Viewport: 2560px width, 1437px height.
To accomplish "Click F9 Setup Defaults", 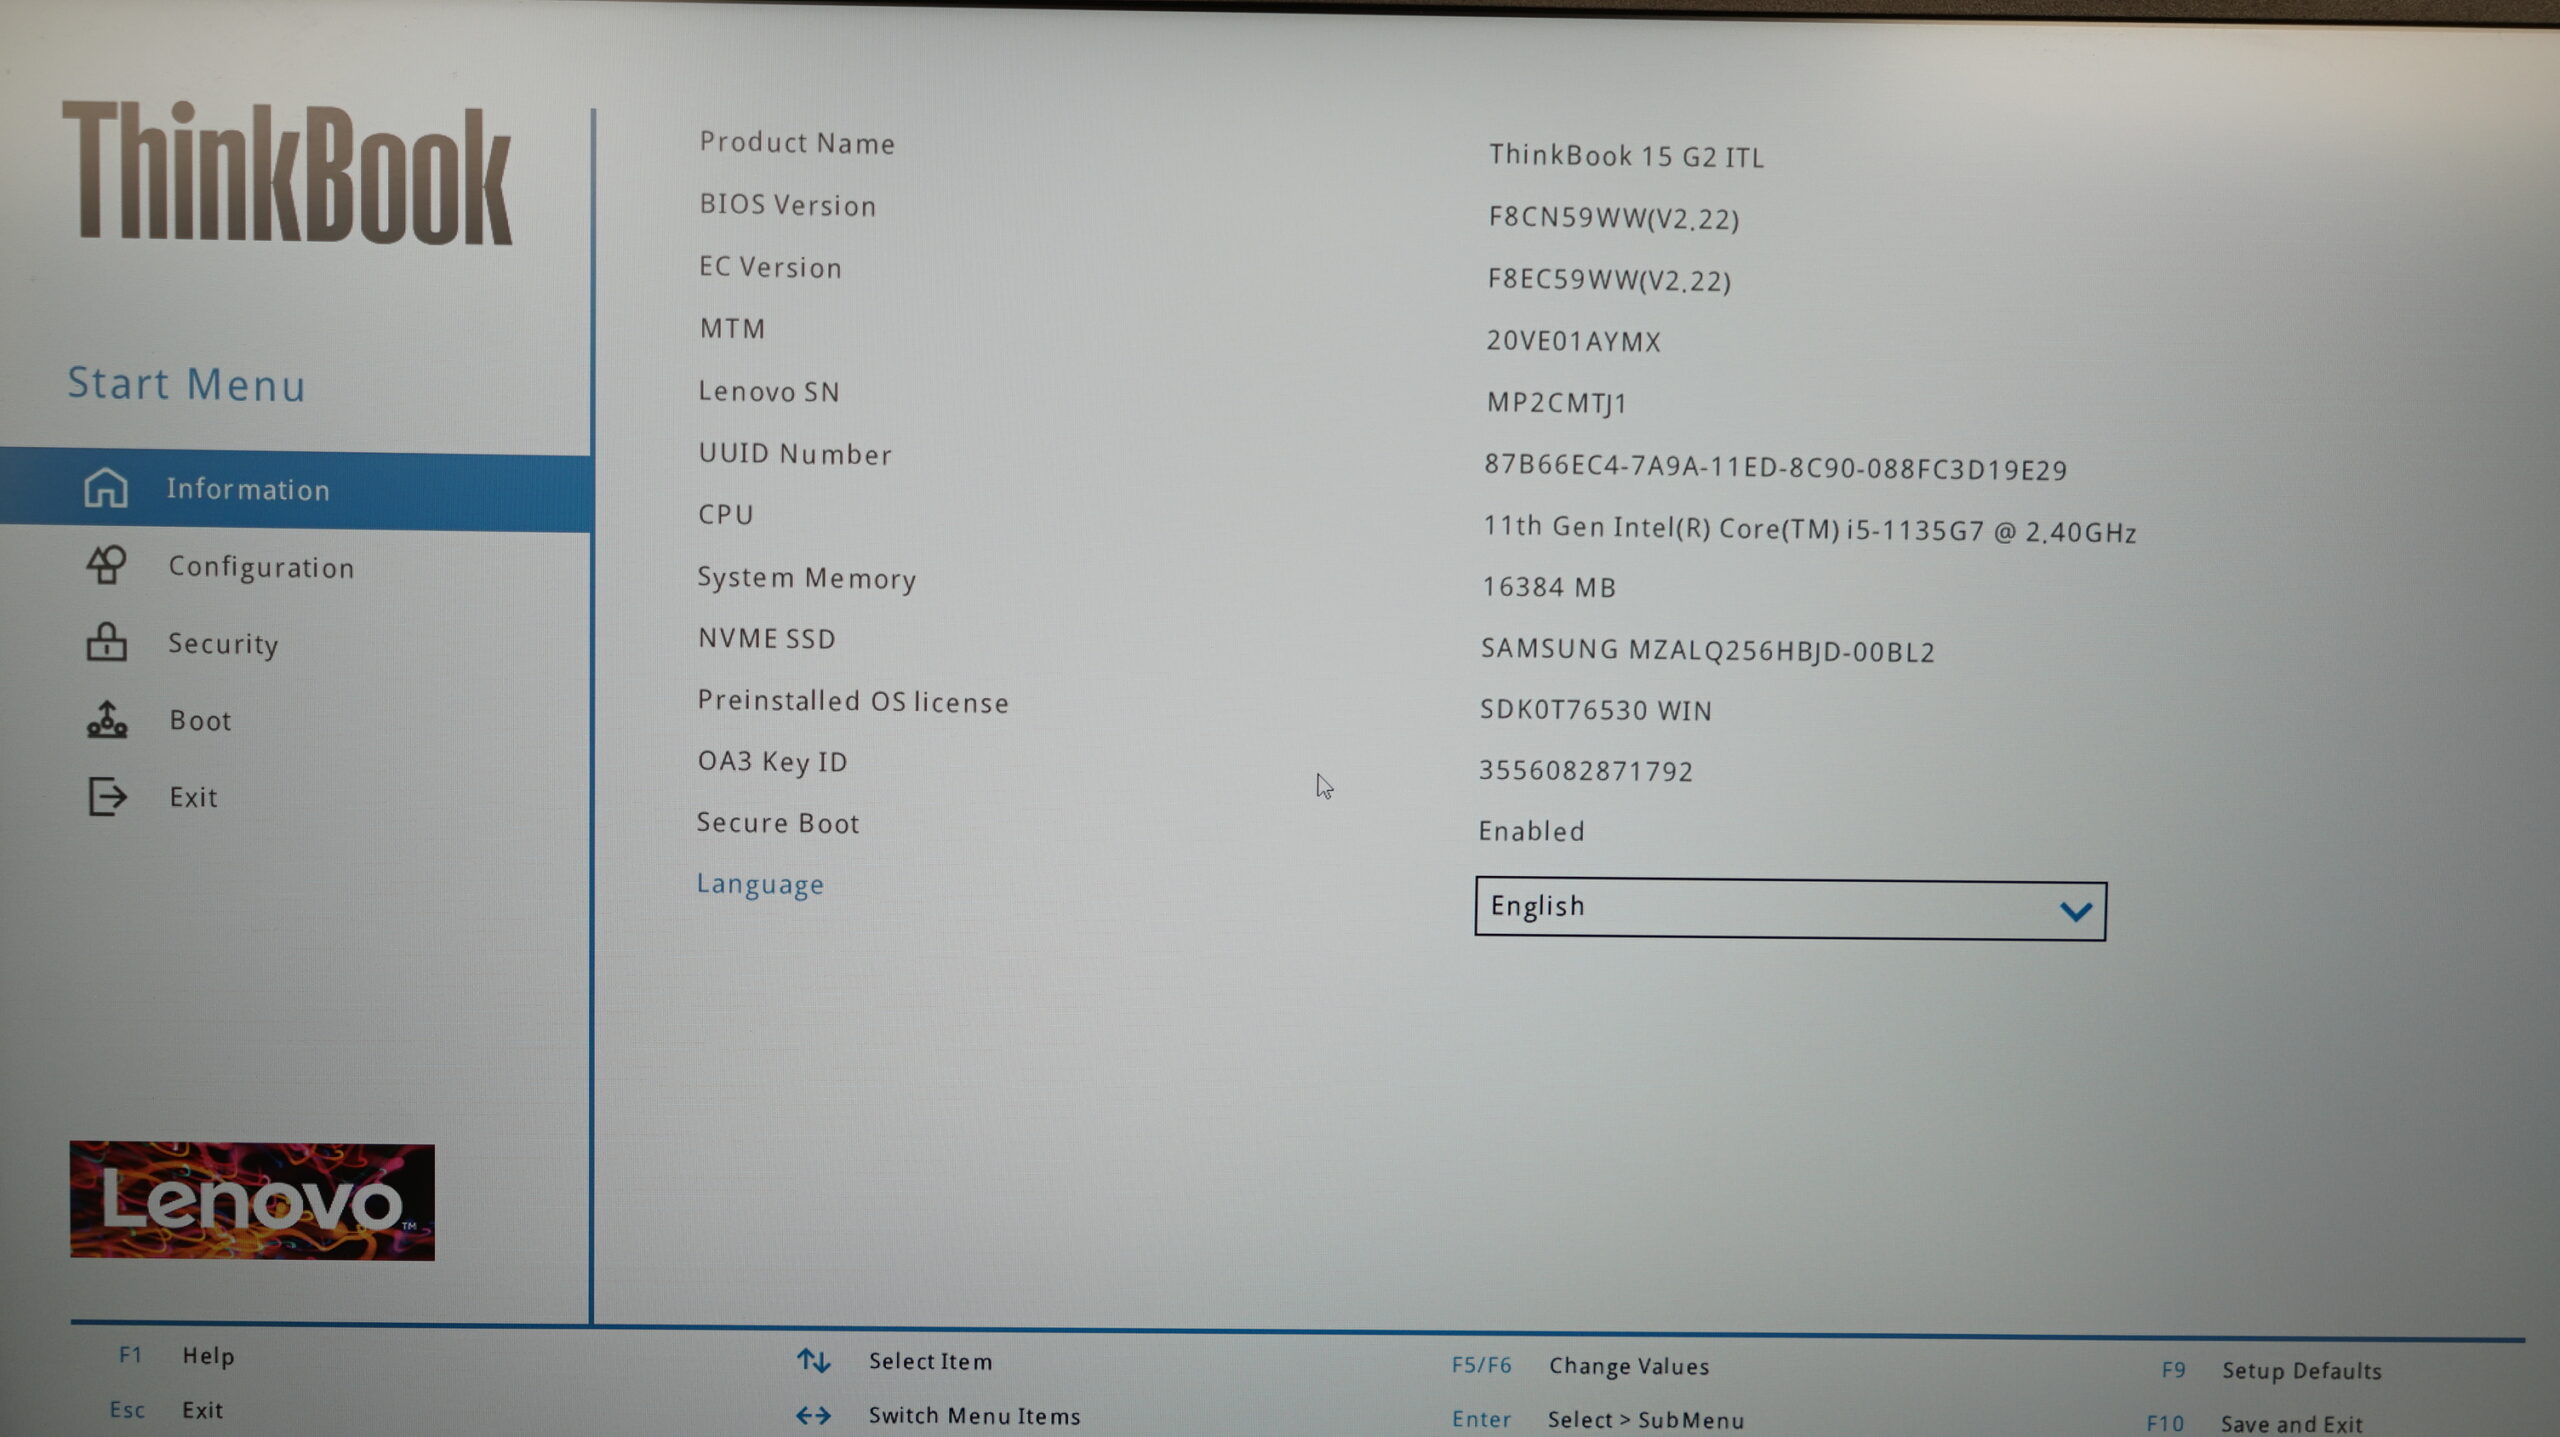I will point(2300,1370).
